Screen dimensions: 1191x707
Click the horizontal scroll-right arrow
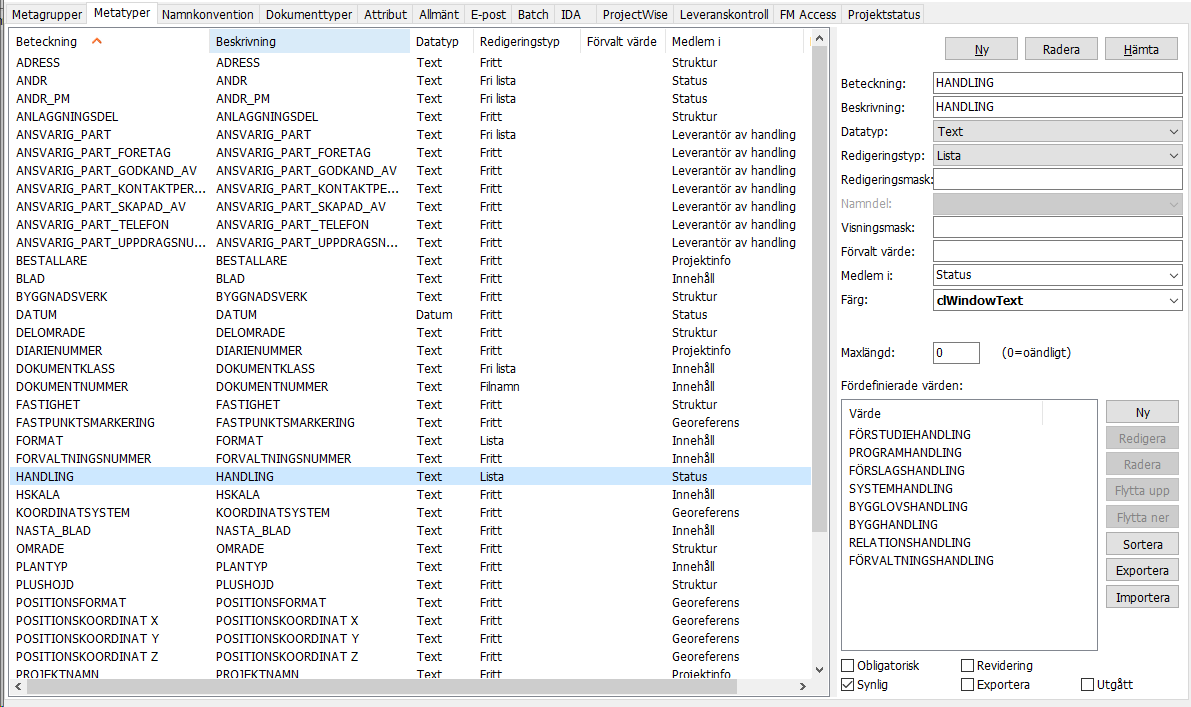tap(803, 686)
